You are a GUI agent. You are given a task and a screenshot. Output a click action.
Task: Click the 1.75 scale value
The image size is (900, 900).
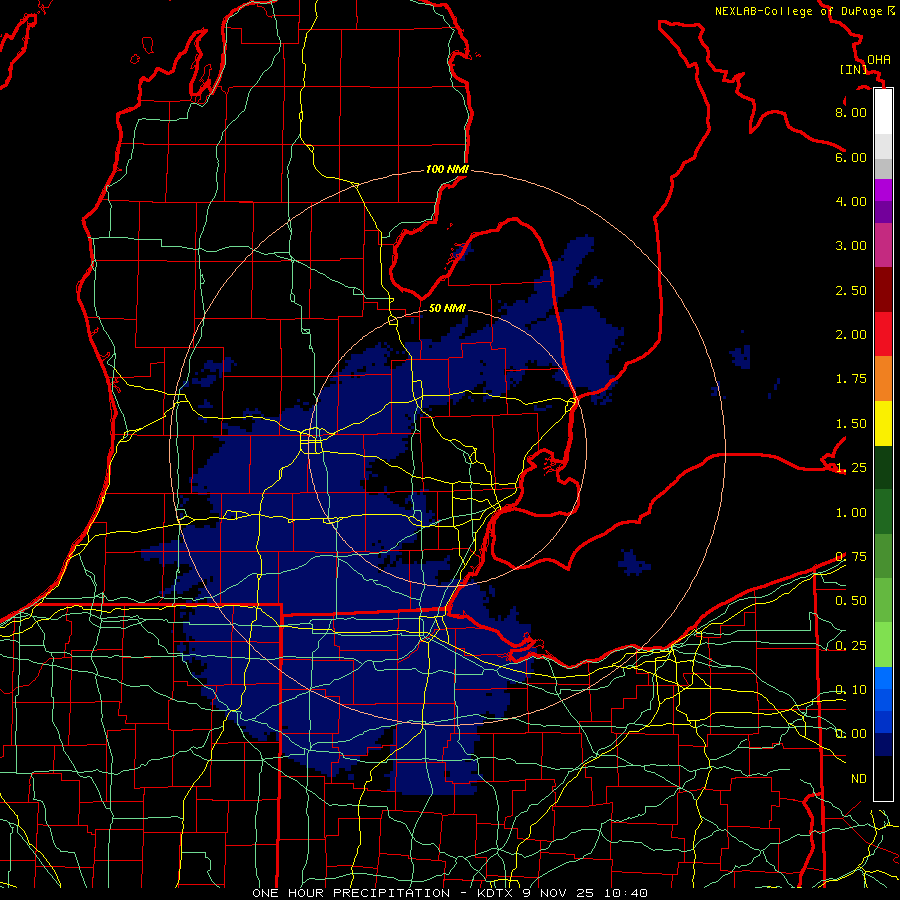pyautogui.click(x=851, y=379)
